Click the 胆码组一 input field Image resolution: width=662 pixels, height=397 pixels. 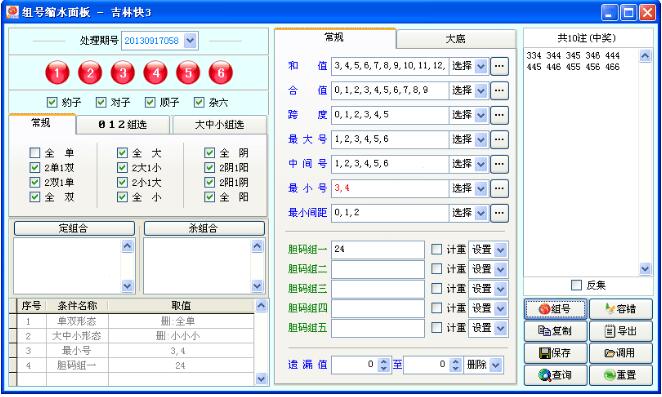click(x=377, y=250)
